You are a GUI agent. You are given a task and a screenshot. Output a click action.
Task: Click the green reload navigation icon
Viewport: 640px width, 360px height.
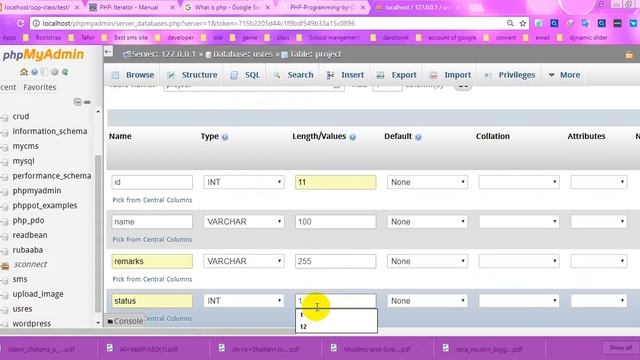point(64,72)
